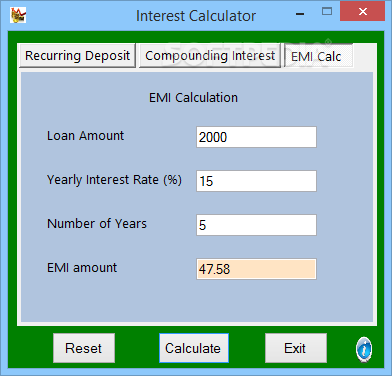Click the Interest Calculator app icon in title bar
Image resolution: width=392 pixels, height=376 pixels.
[18, 15]
